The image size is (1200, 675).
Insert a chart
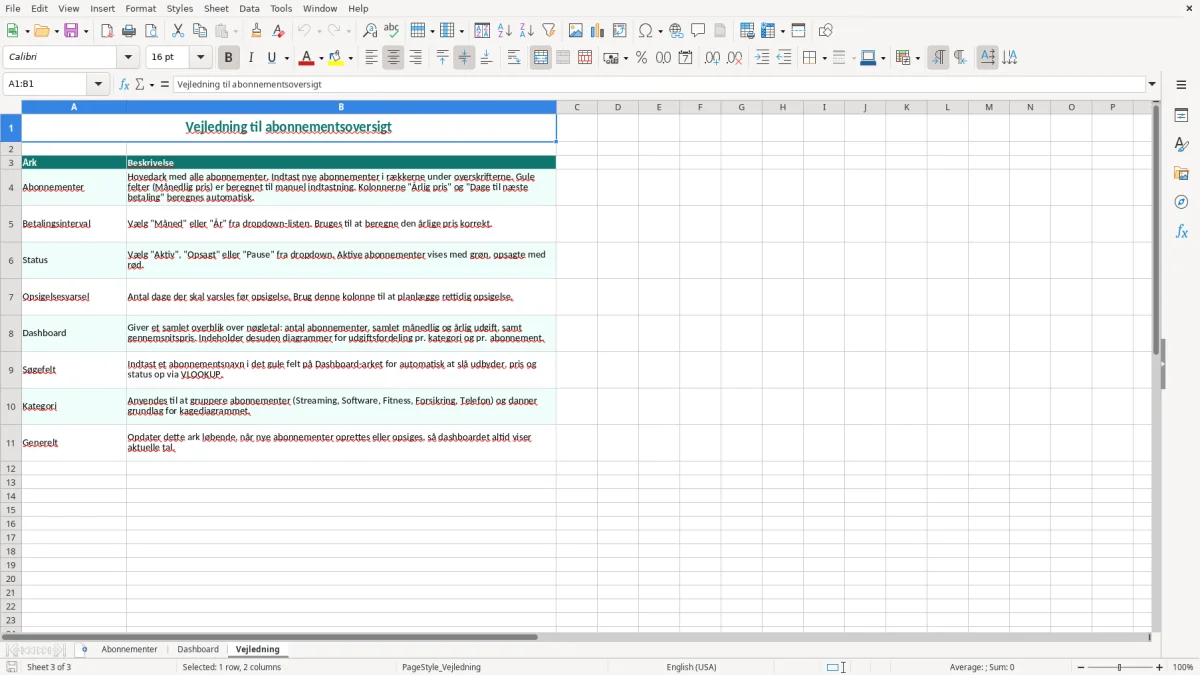[x=598, y=31]
